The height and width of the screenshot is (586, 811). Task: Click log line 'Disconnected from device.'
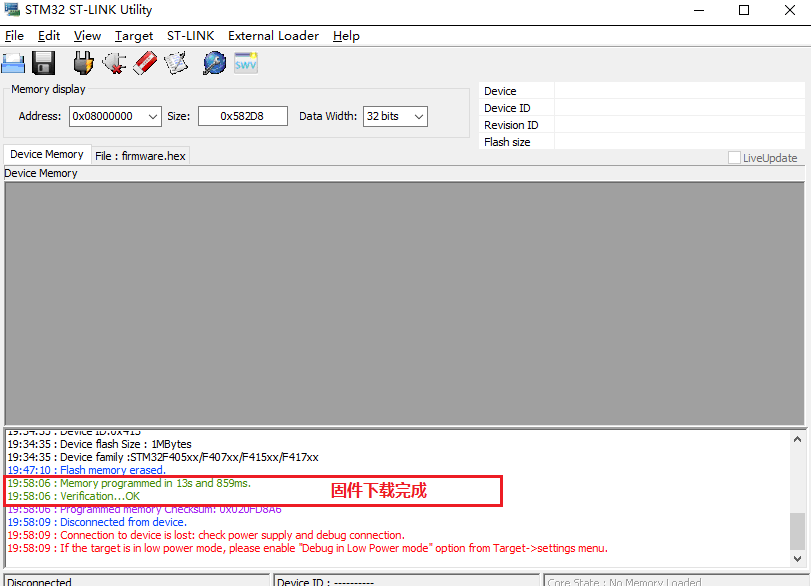pos(97,522)
